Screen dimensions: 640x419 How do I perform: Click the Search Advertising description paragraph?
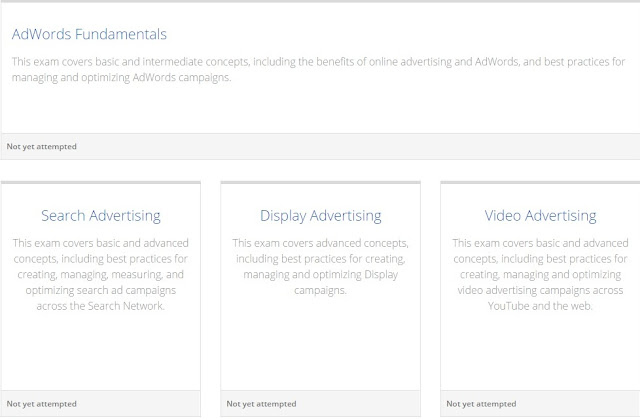(x=101, y=275)
